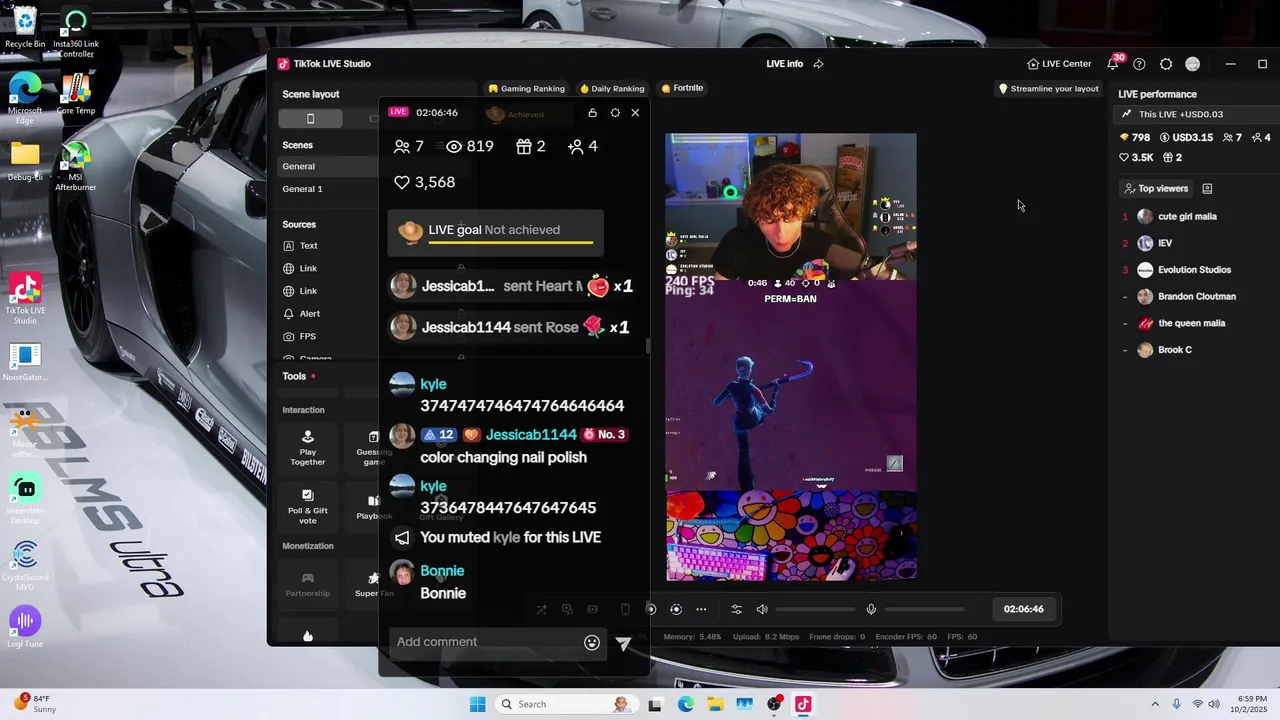The height and width of the screenshot is (720, 1280).
Task: Open Recycle Bin desktop icon
Action: point(25,27)
